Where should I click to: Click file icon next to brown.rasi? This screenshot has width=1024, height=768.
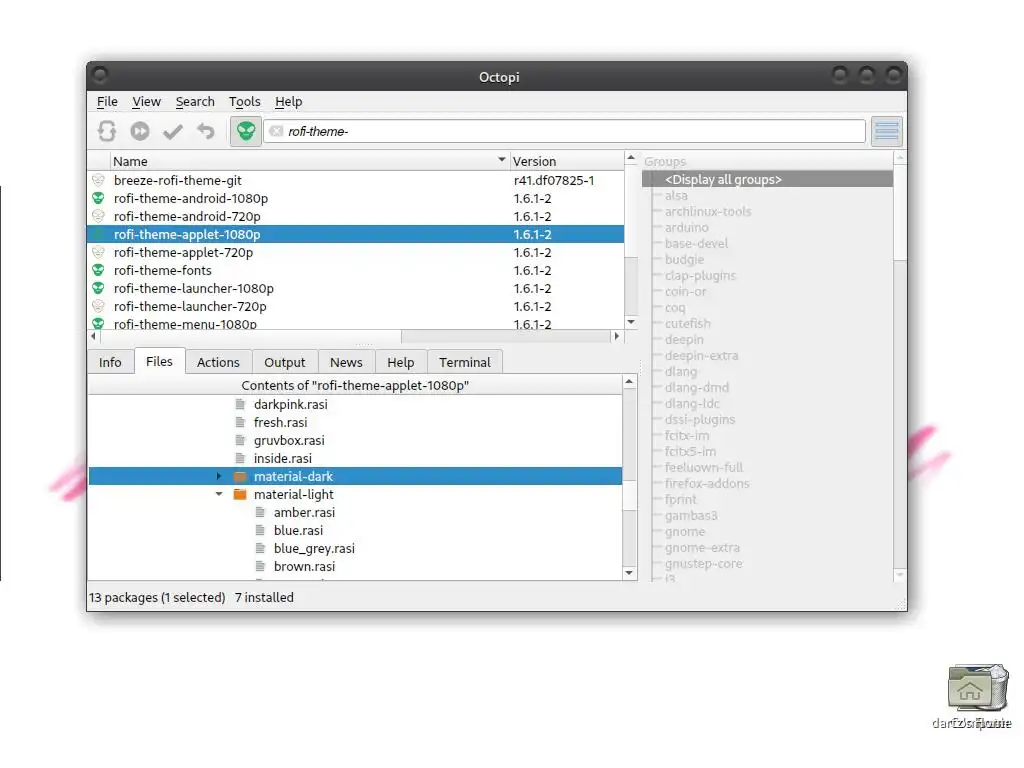261,566
